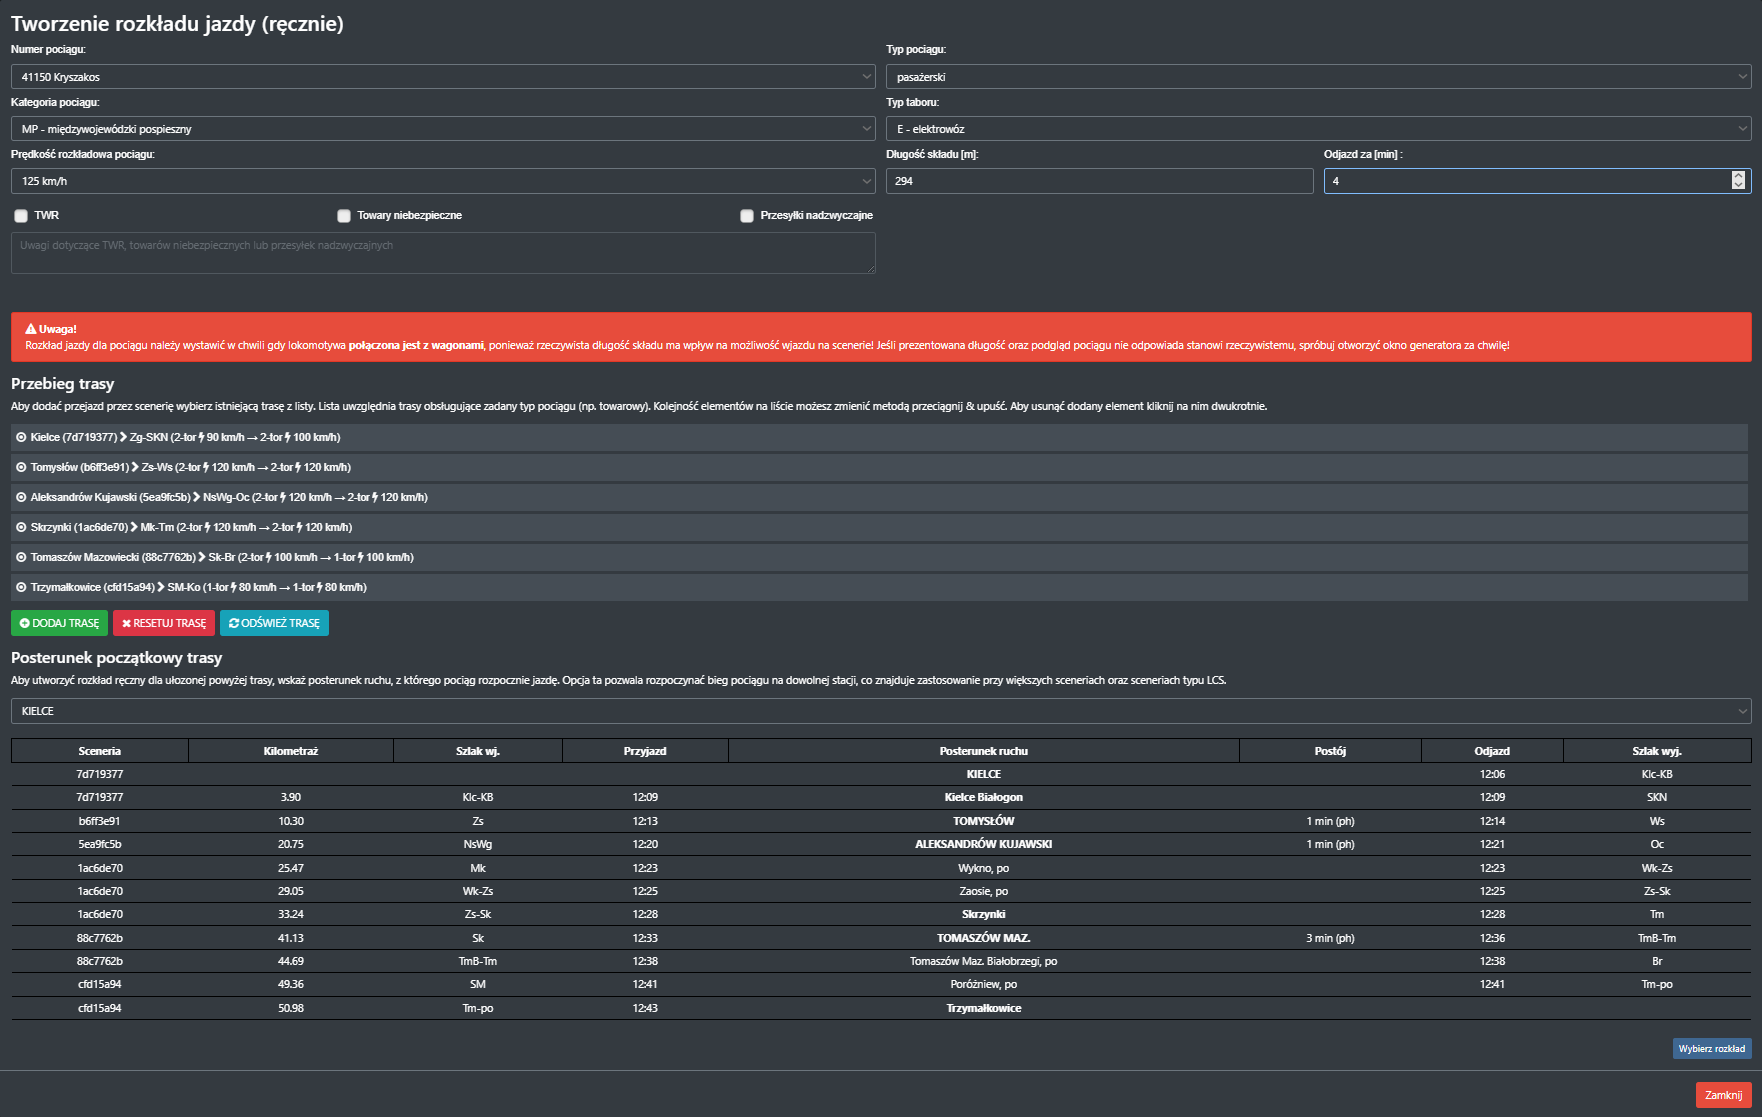
Task: Open the Typ taboru dropdown
Action: point(1318,129)
